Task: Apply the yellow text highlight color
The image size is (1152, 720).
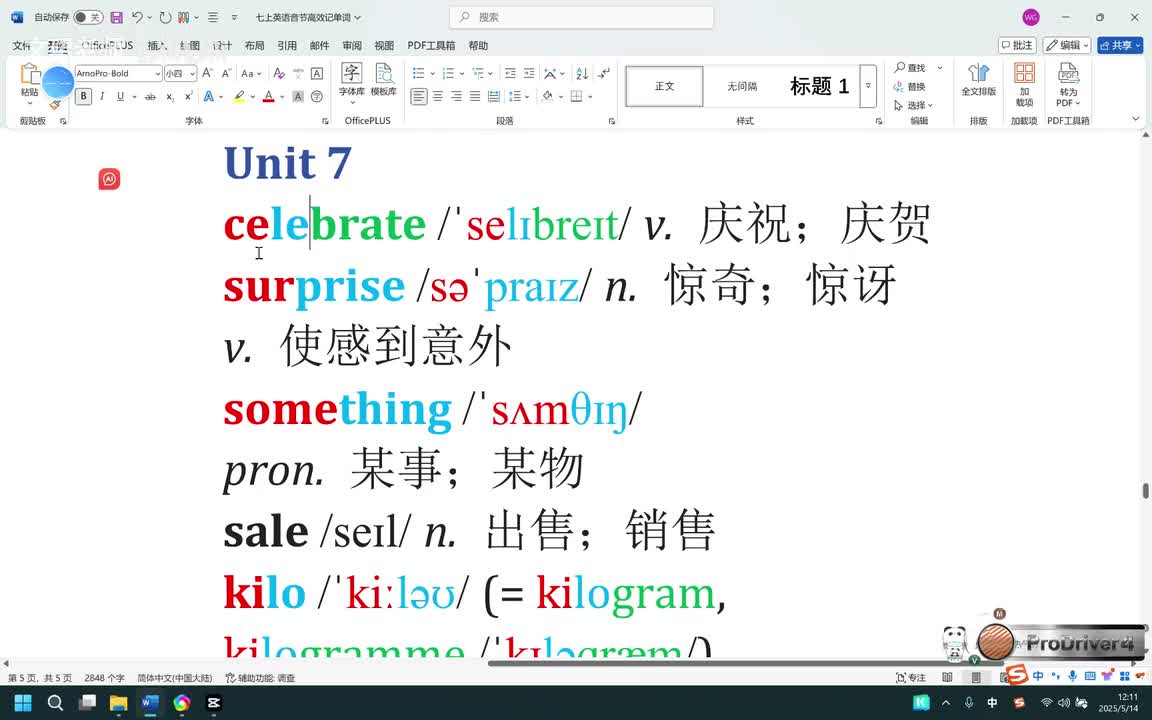Action: (239, 96)
